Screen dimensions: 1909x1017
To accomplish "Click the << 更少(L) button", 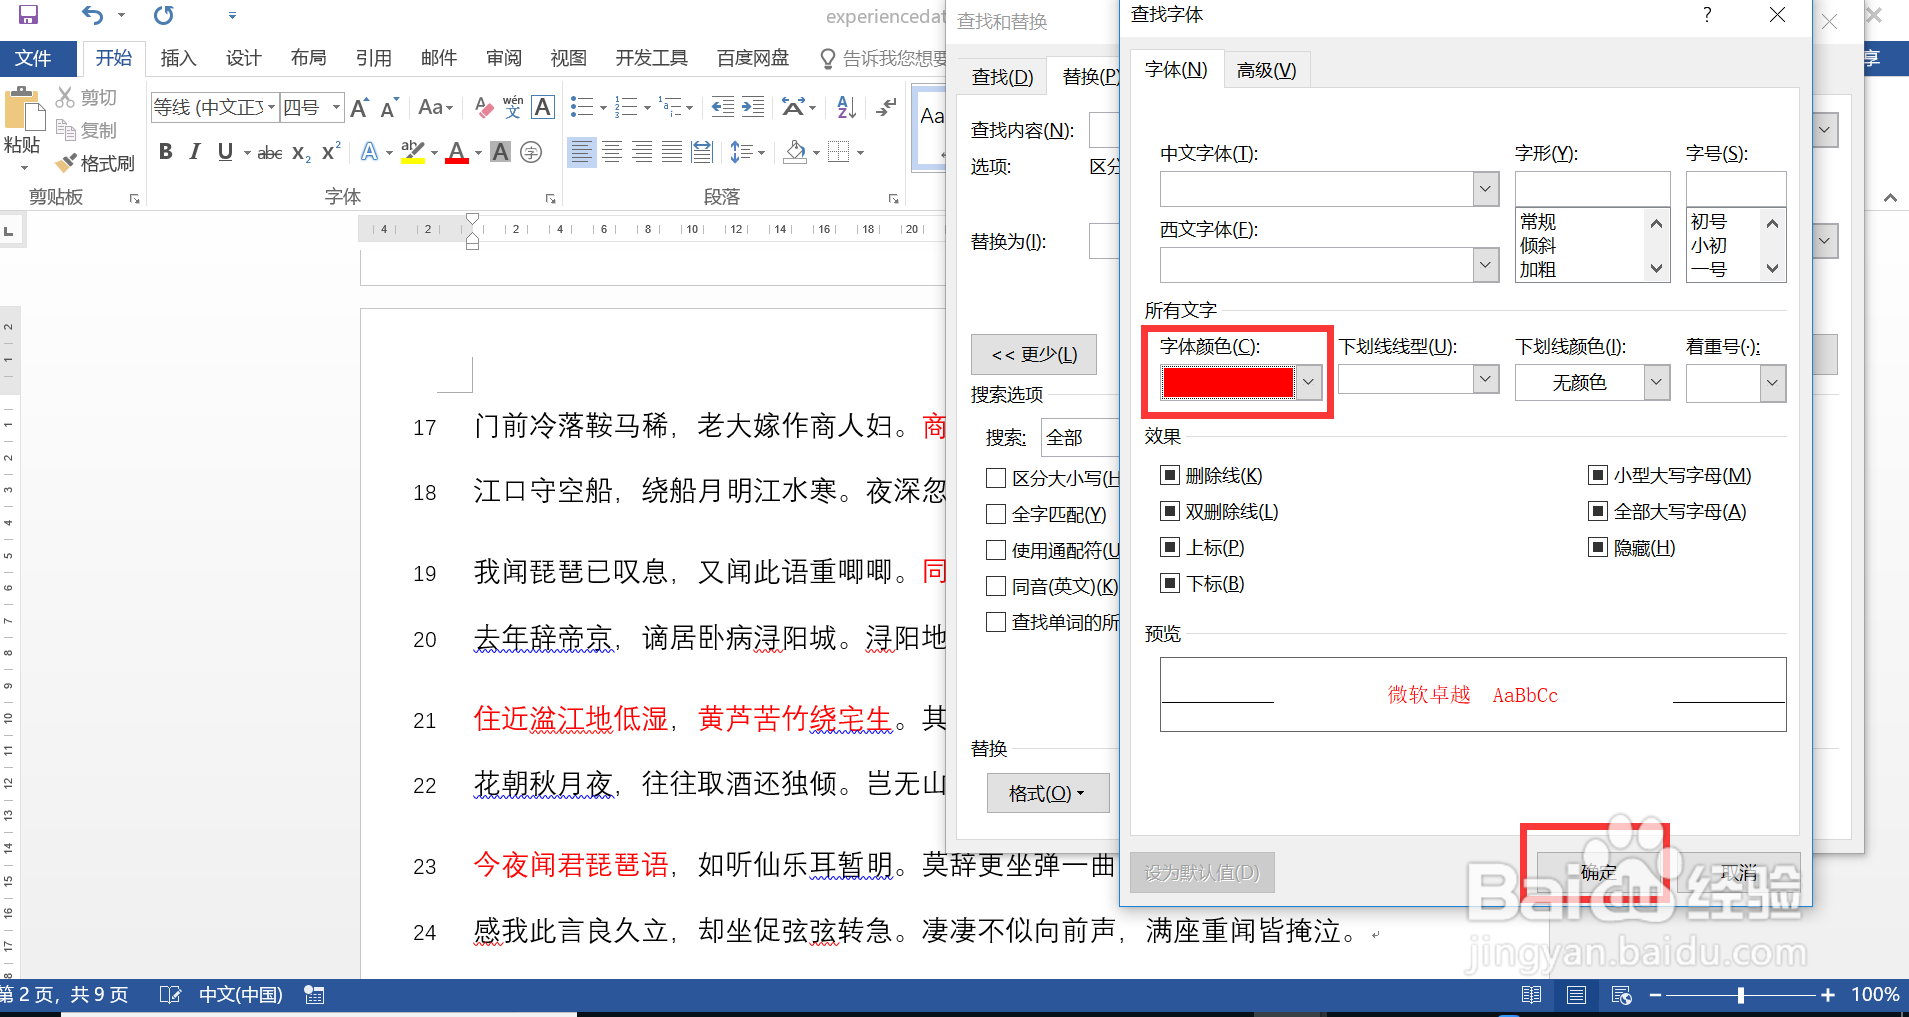I will click(x=1034, y=355).
